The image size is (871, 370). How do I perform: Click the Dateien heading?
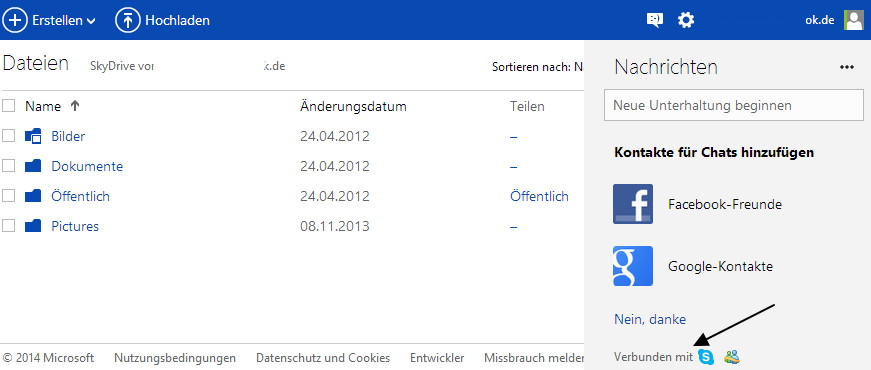36,63
